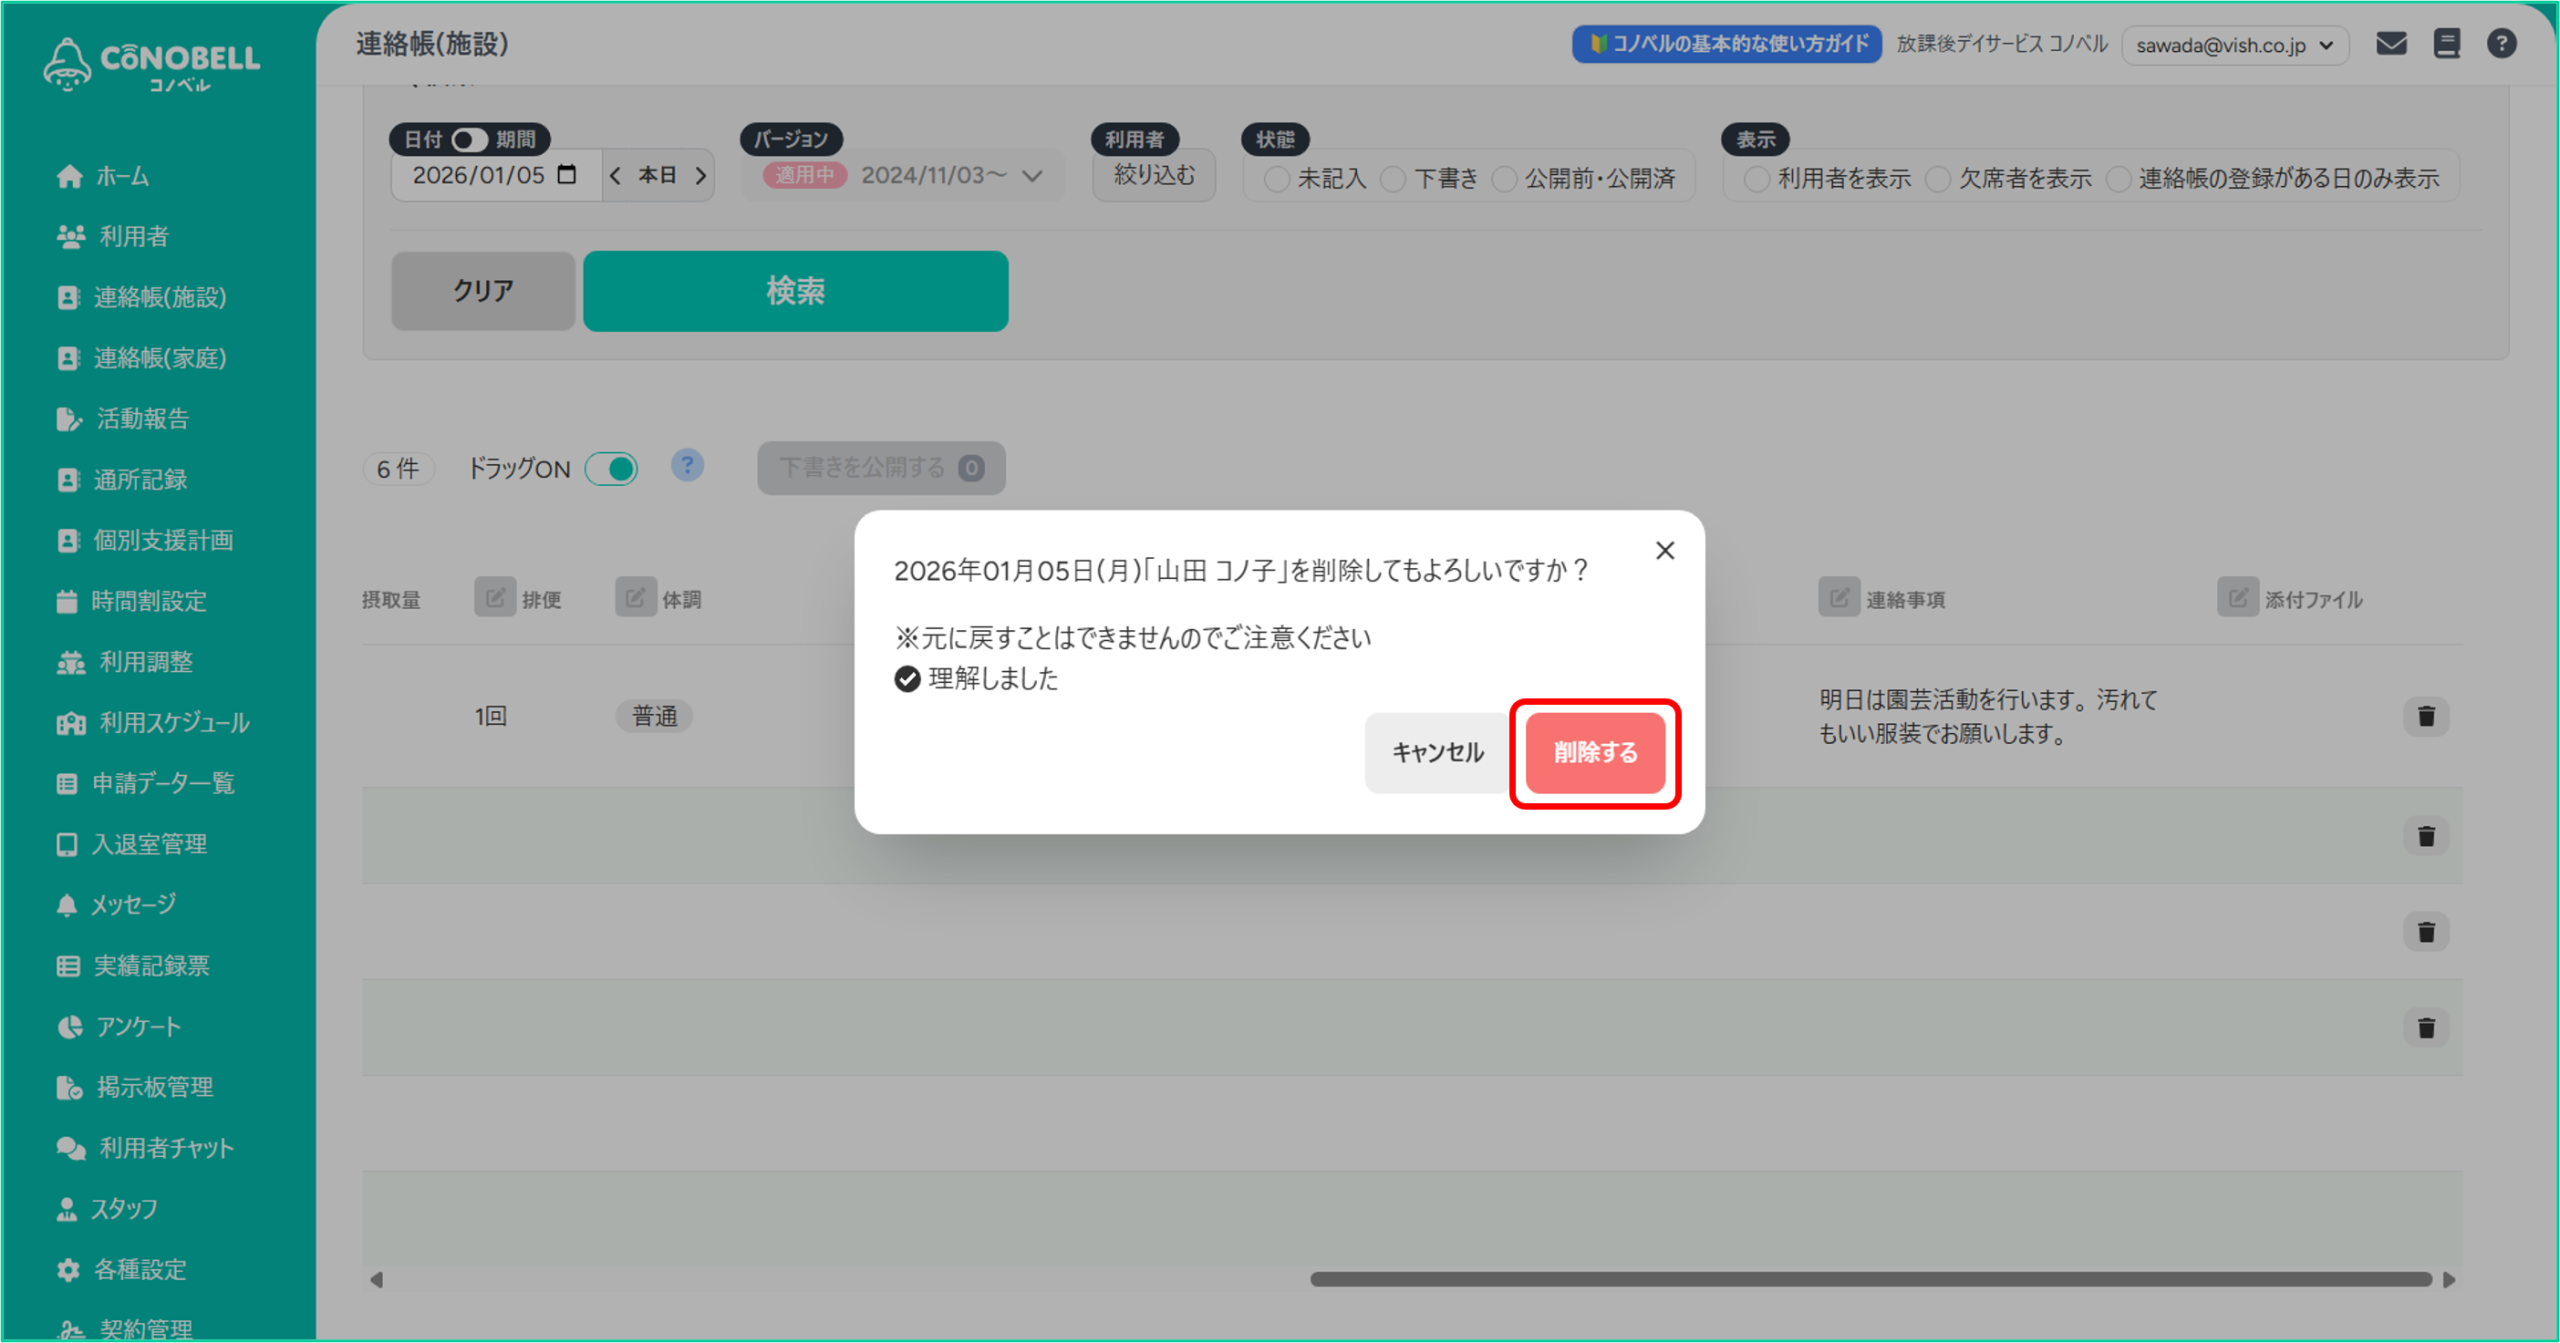Expand the バージョン 2024/11/03 dropdown
The image size is (2560, 1343).
(1032, 176)
